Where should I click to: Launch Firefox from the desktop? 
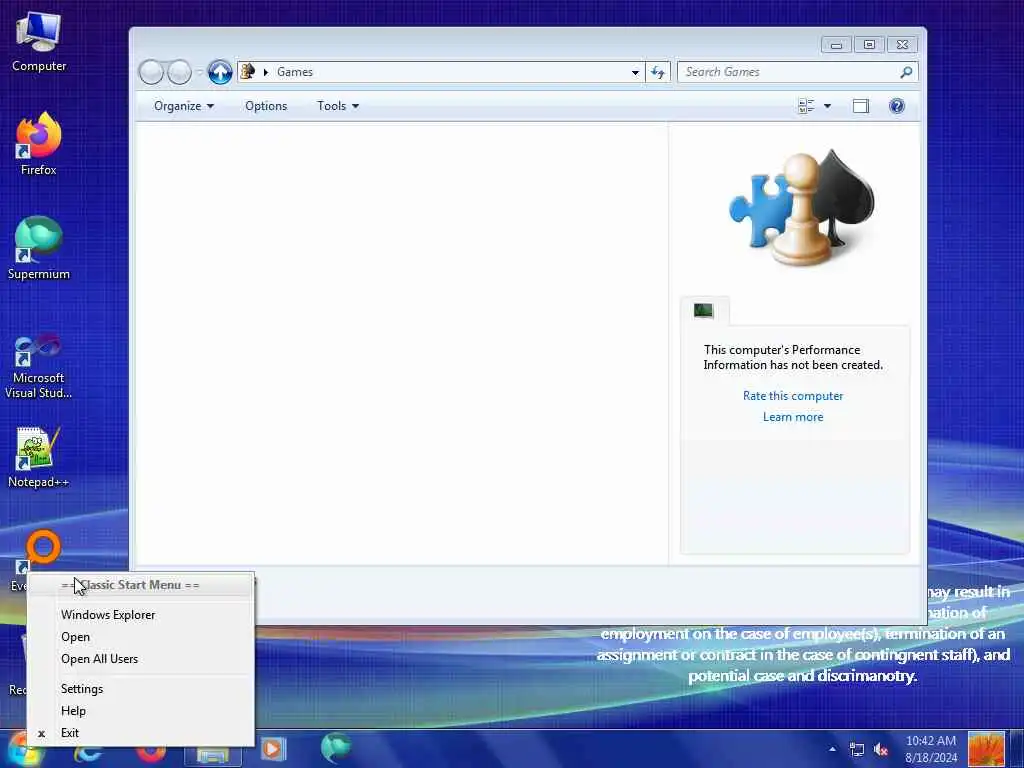tap(39, 144)
